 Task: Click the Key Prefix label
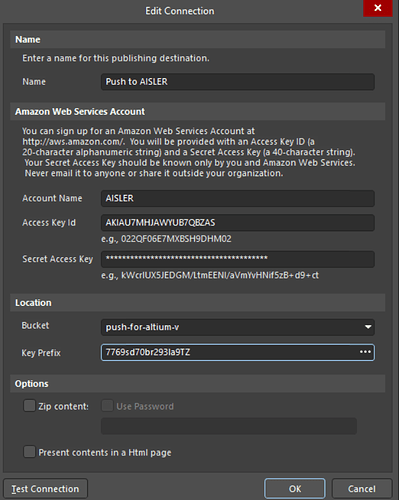pos(41,353)
